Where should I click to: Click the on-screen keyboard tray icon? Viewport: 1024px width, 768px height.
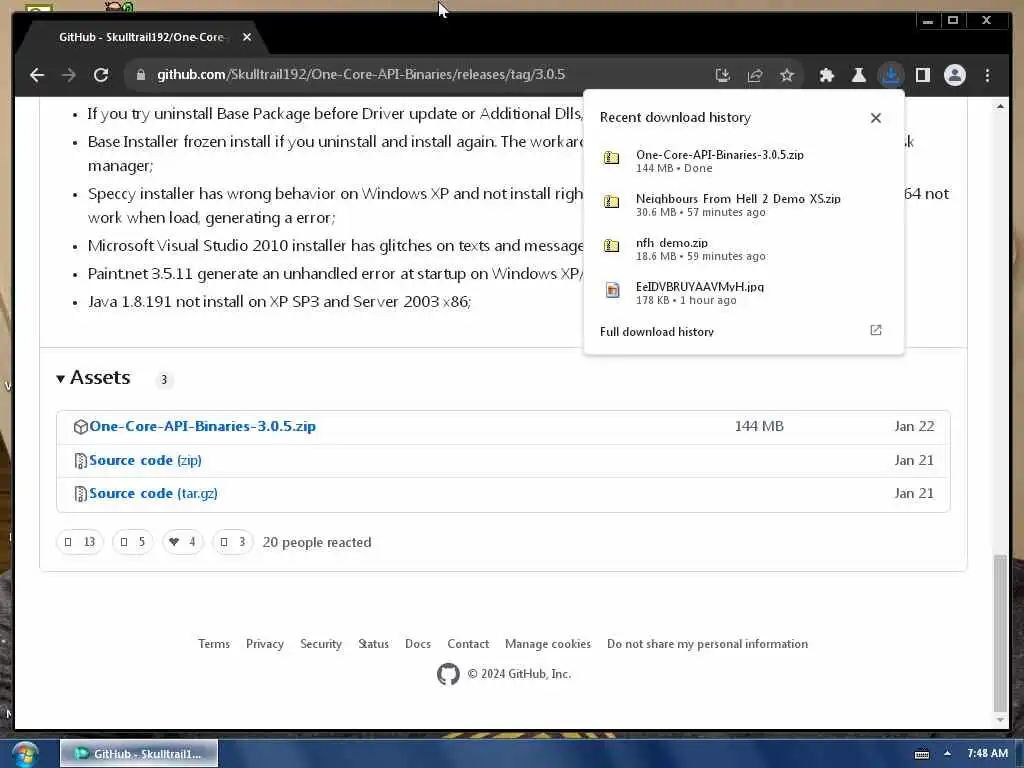tap(922, 754)
